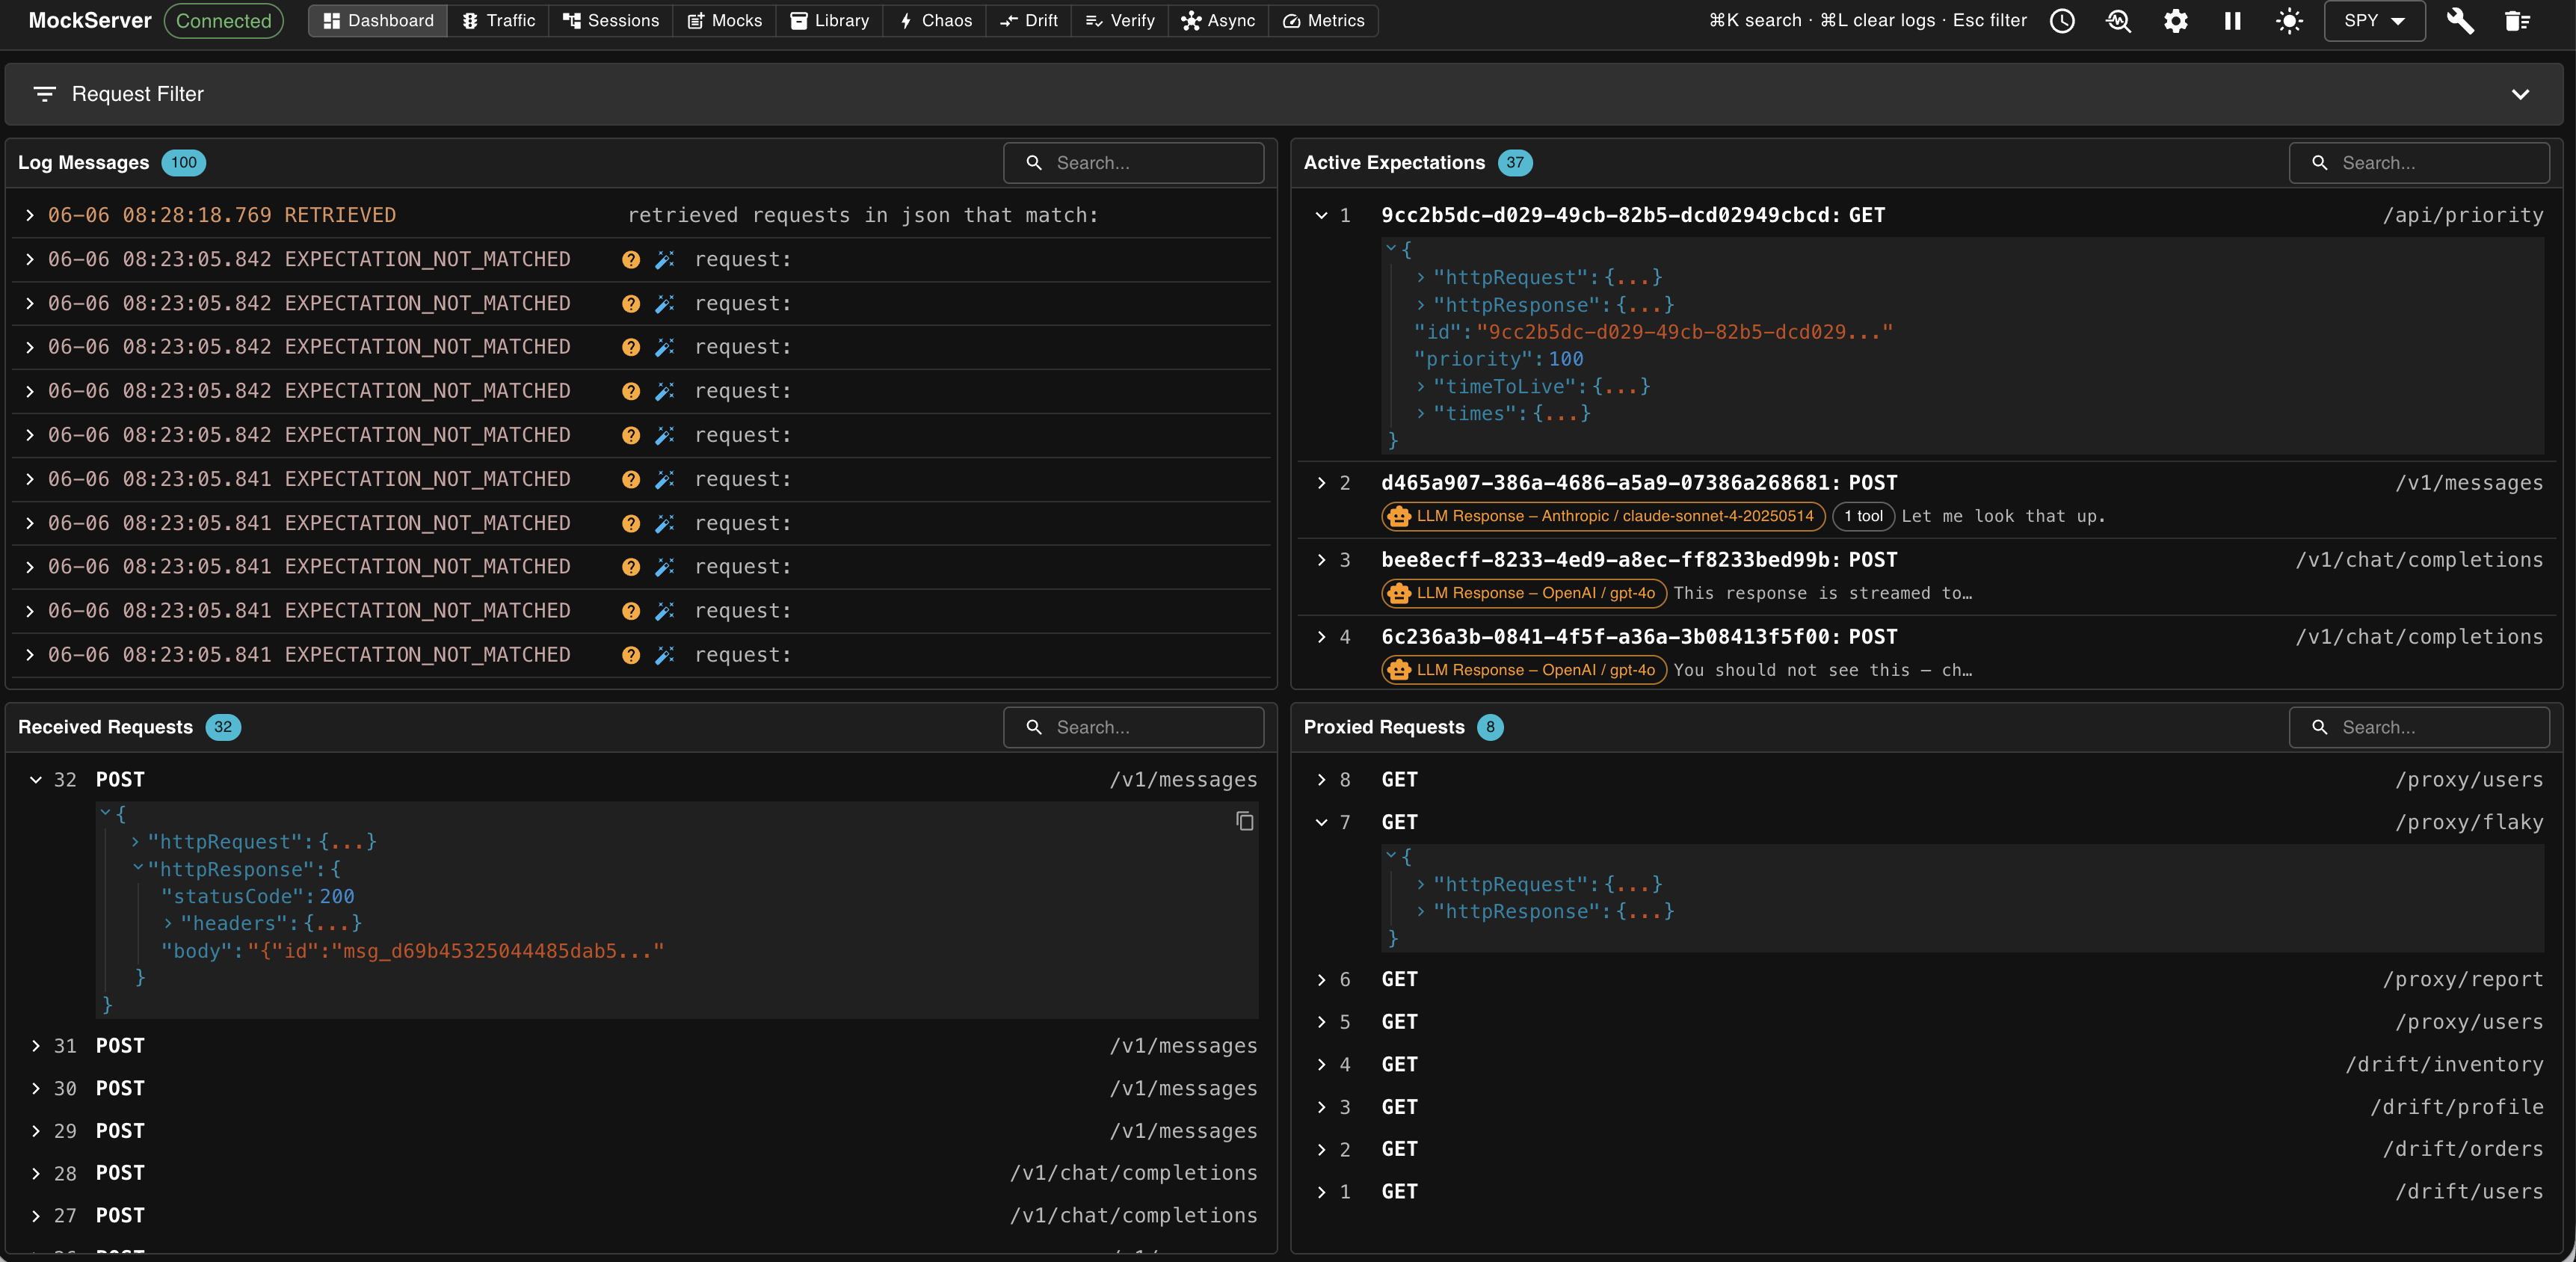This screenshot has width=2576, height=1262.
Task: Focus the Received Requests search field
Action: pos(1134,728)
